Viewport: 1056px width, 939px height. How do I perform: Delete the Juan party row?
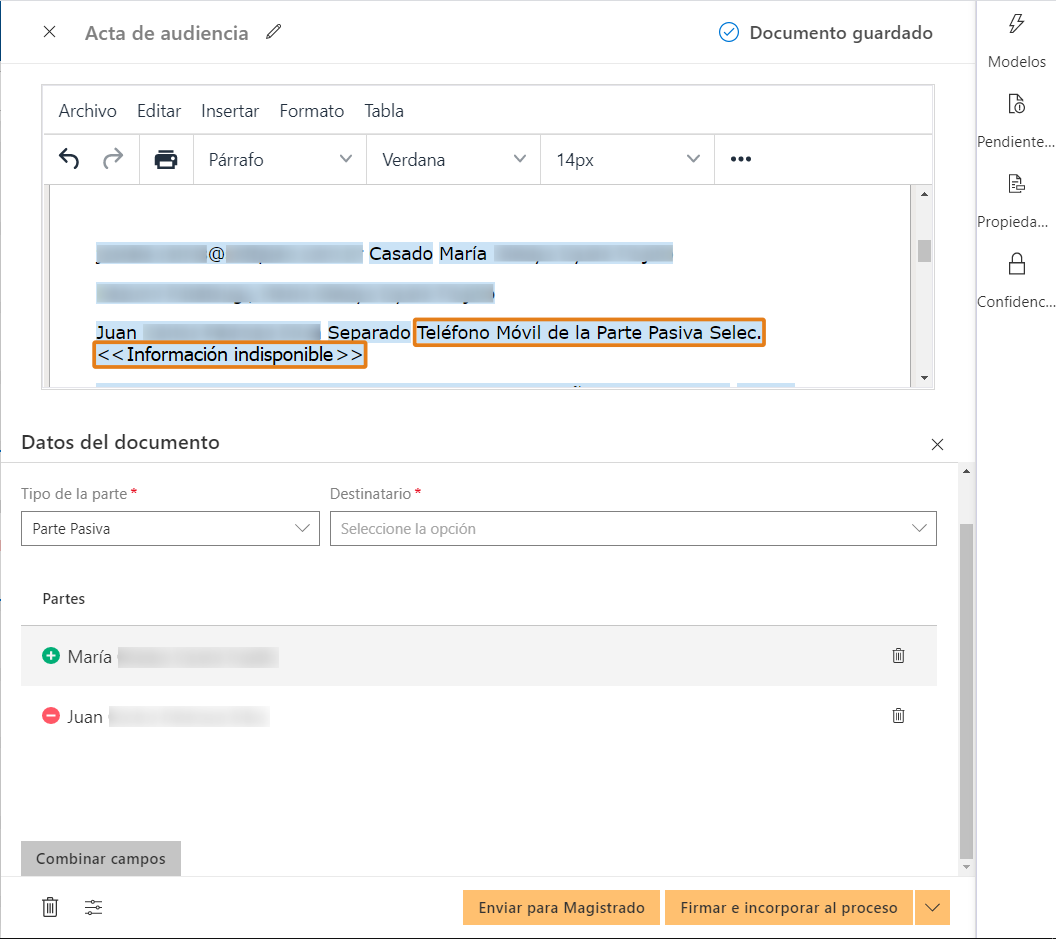[898, 715]
